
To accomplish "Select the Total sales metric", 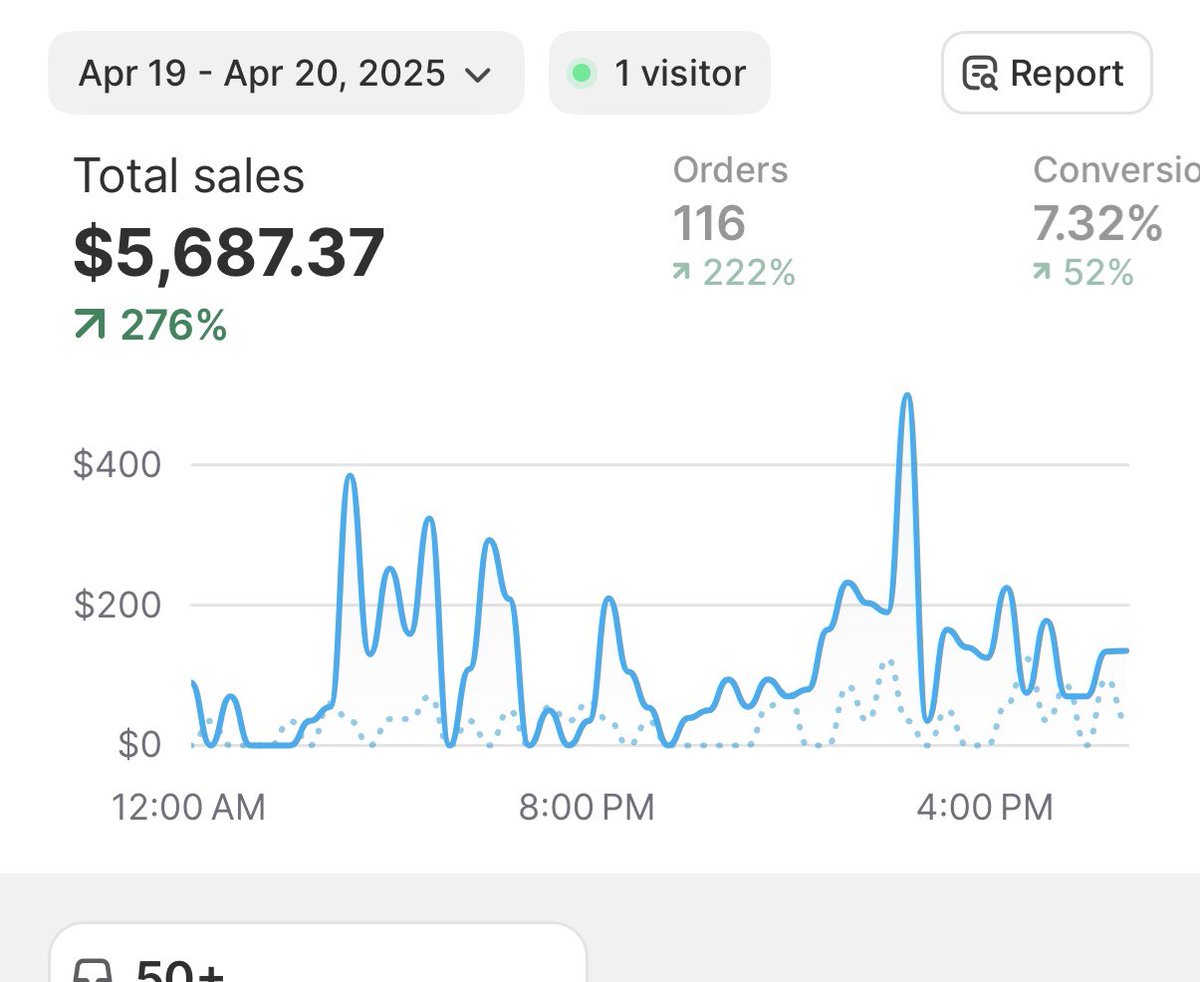I will click(x=189, y=177).
